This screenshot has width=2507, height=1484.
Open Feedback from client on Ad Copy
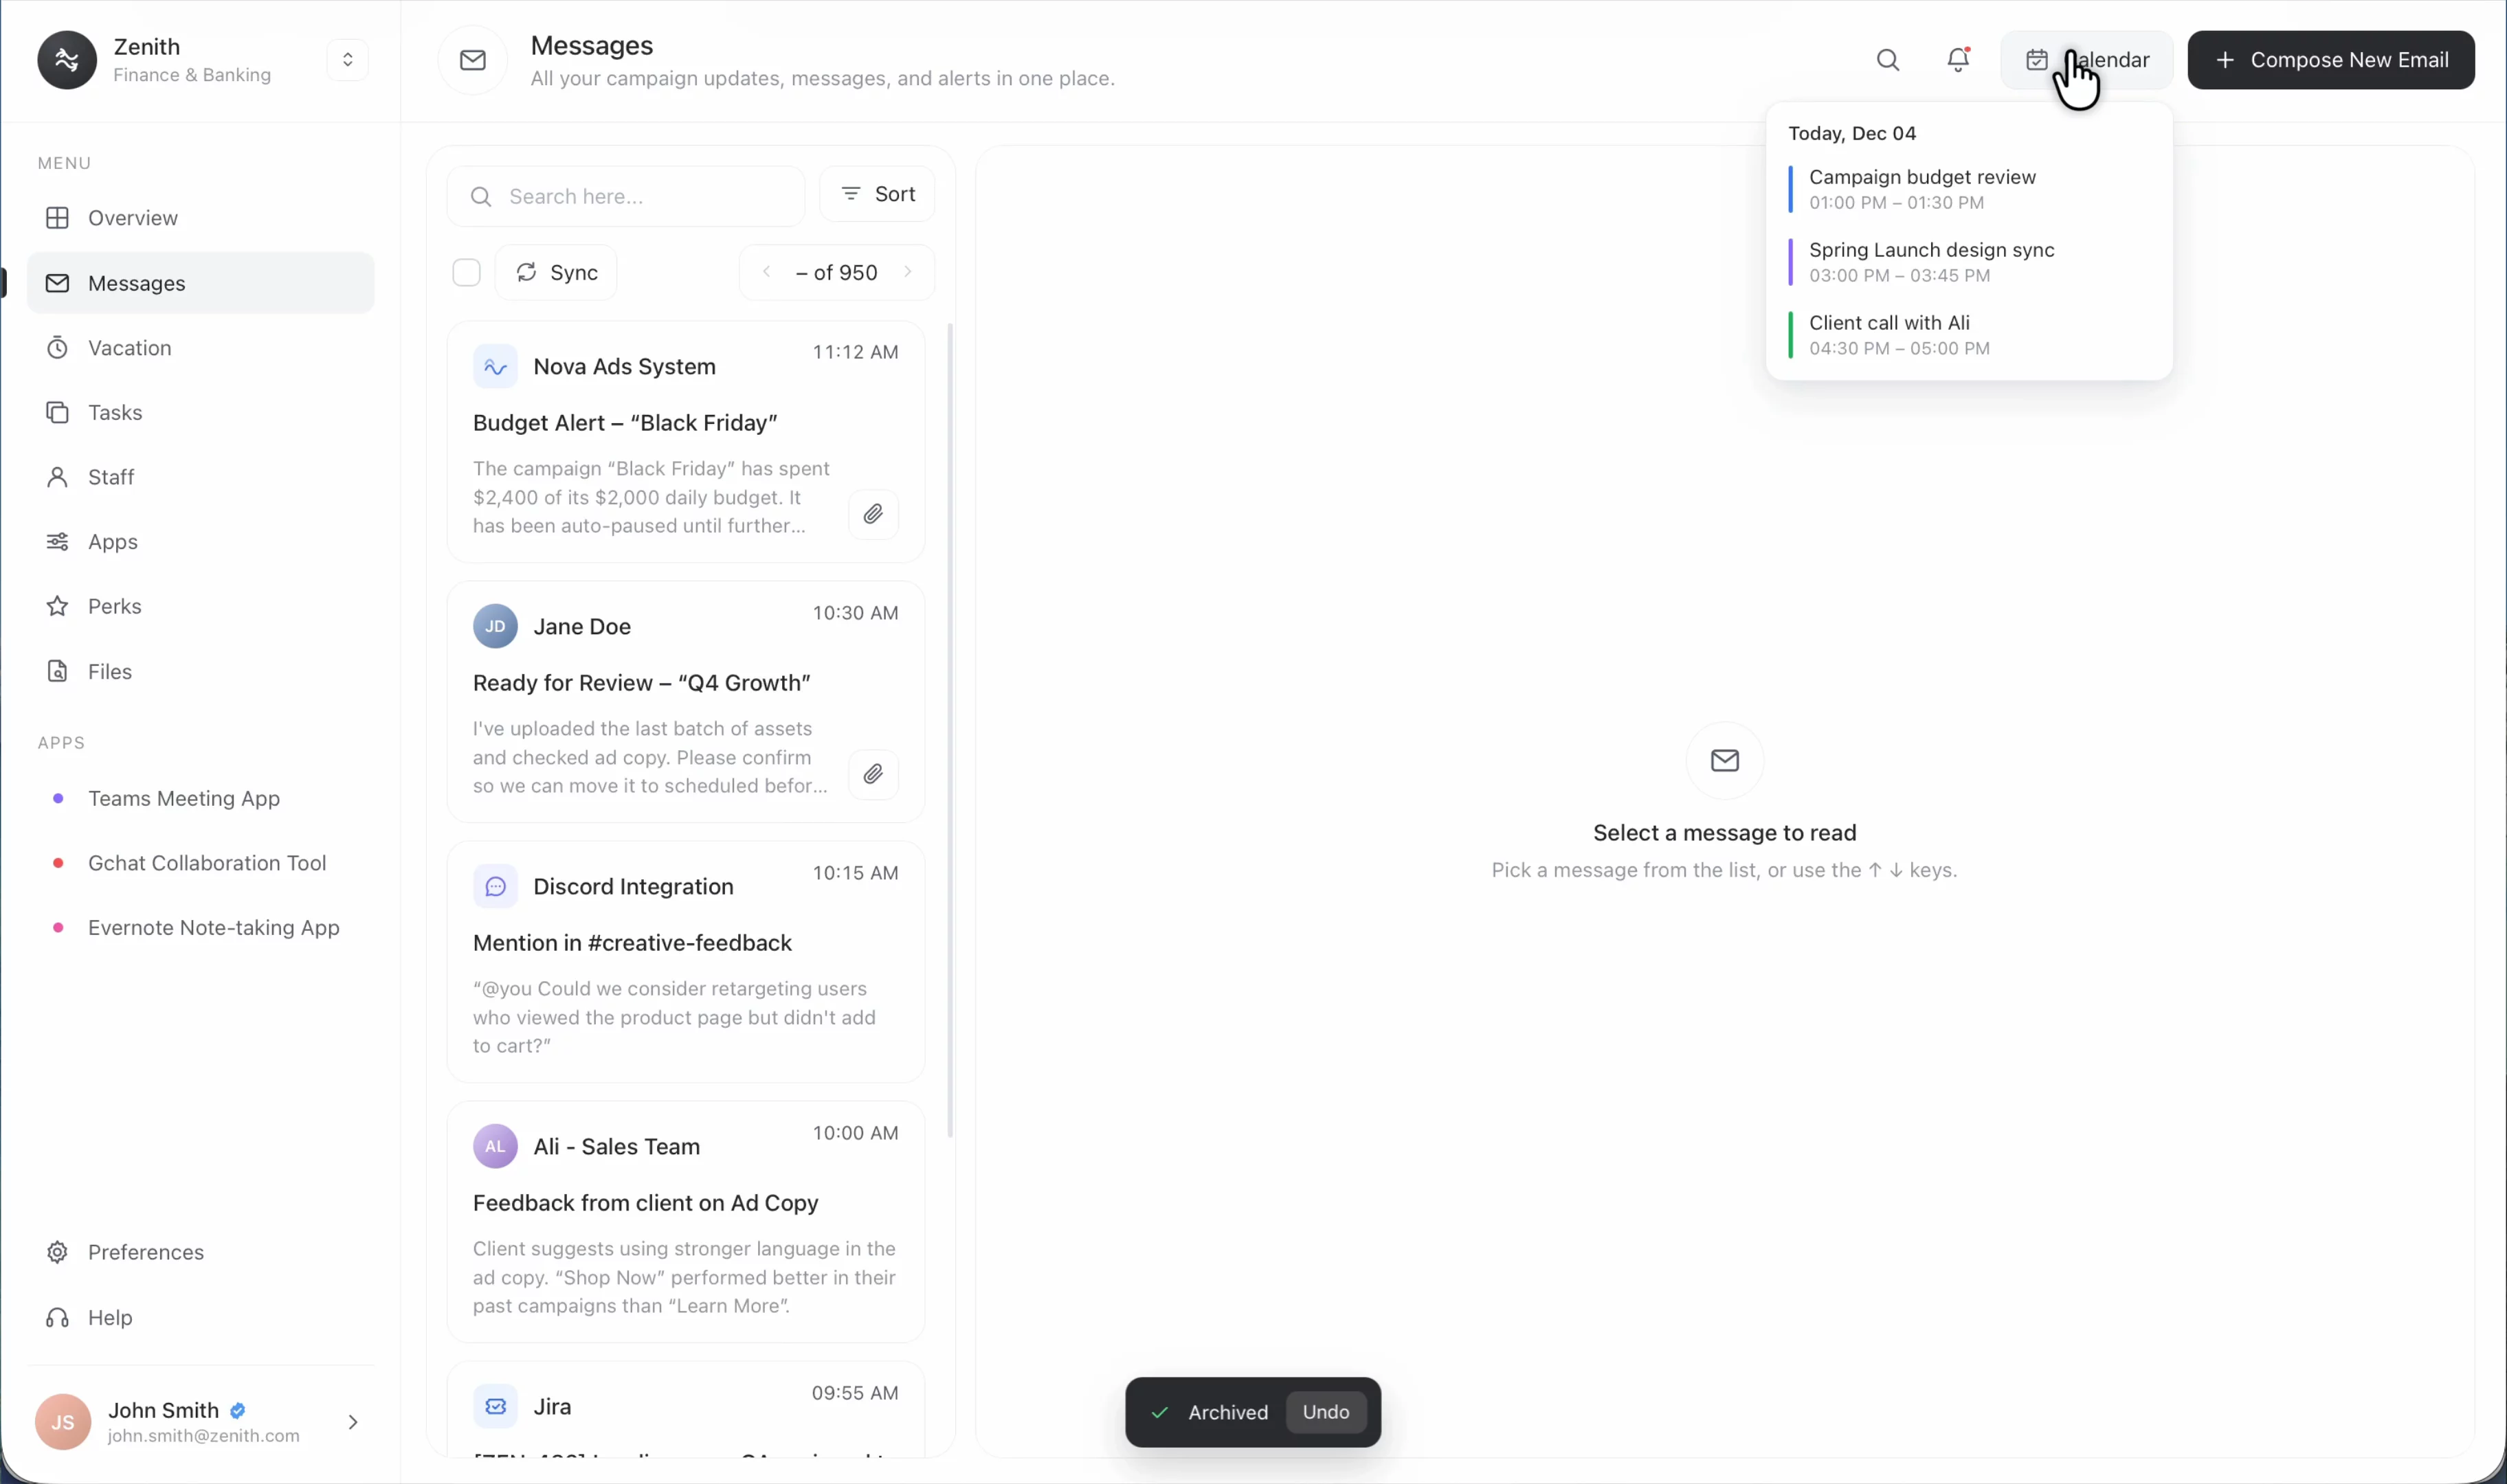(685, 1221)
